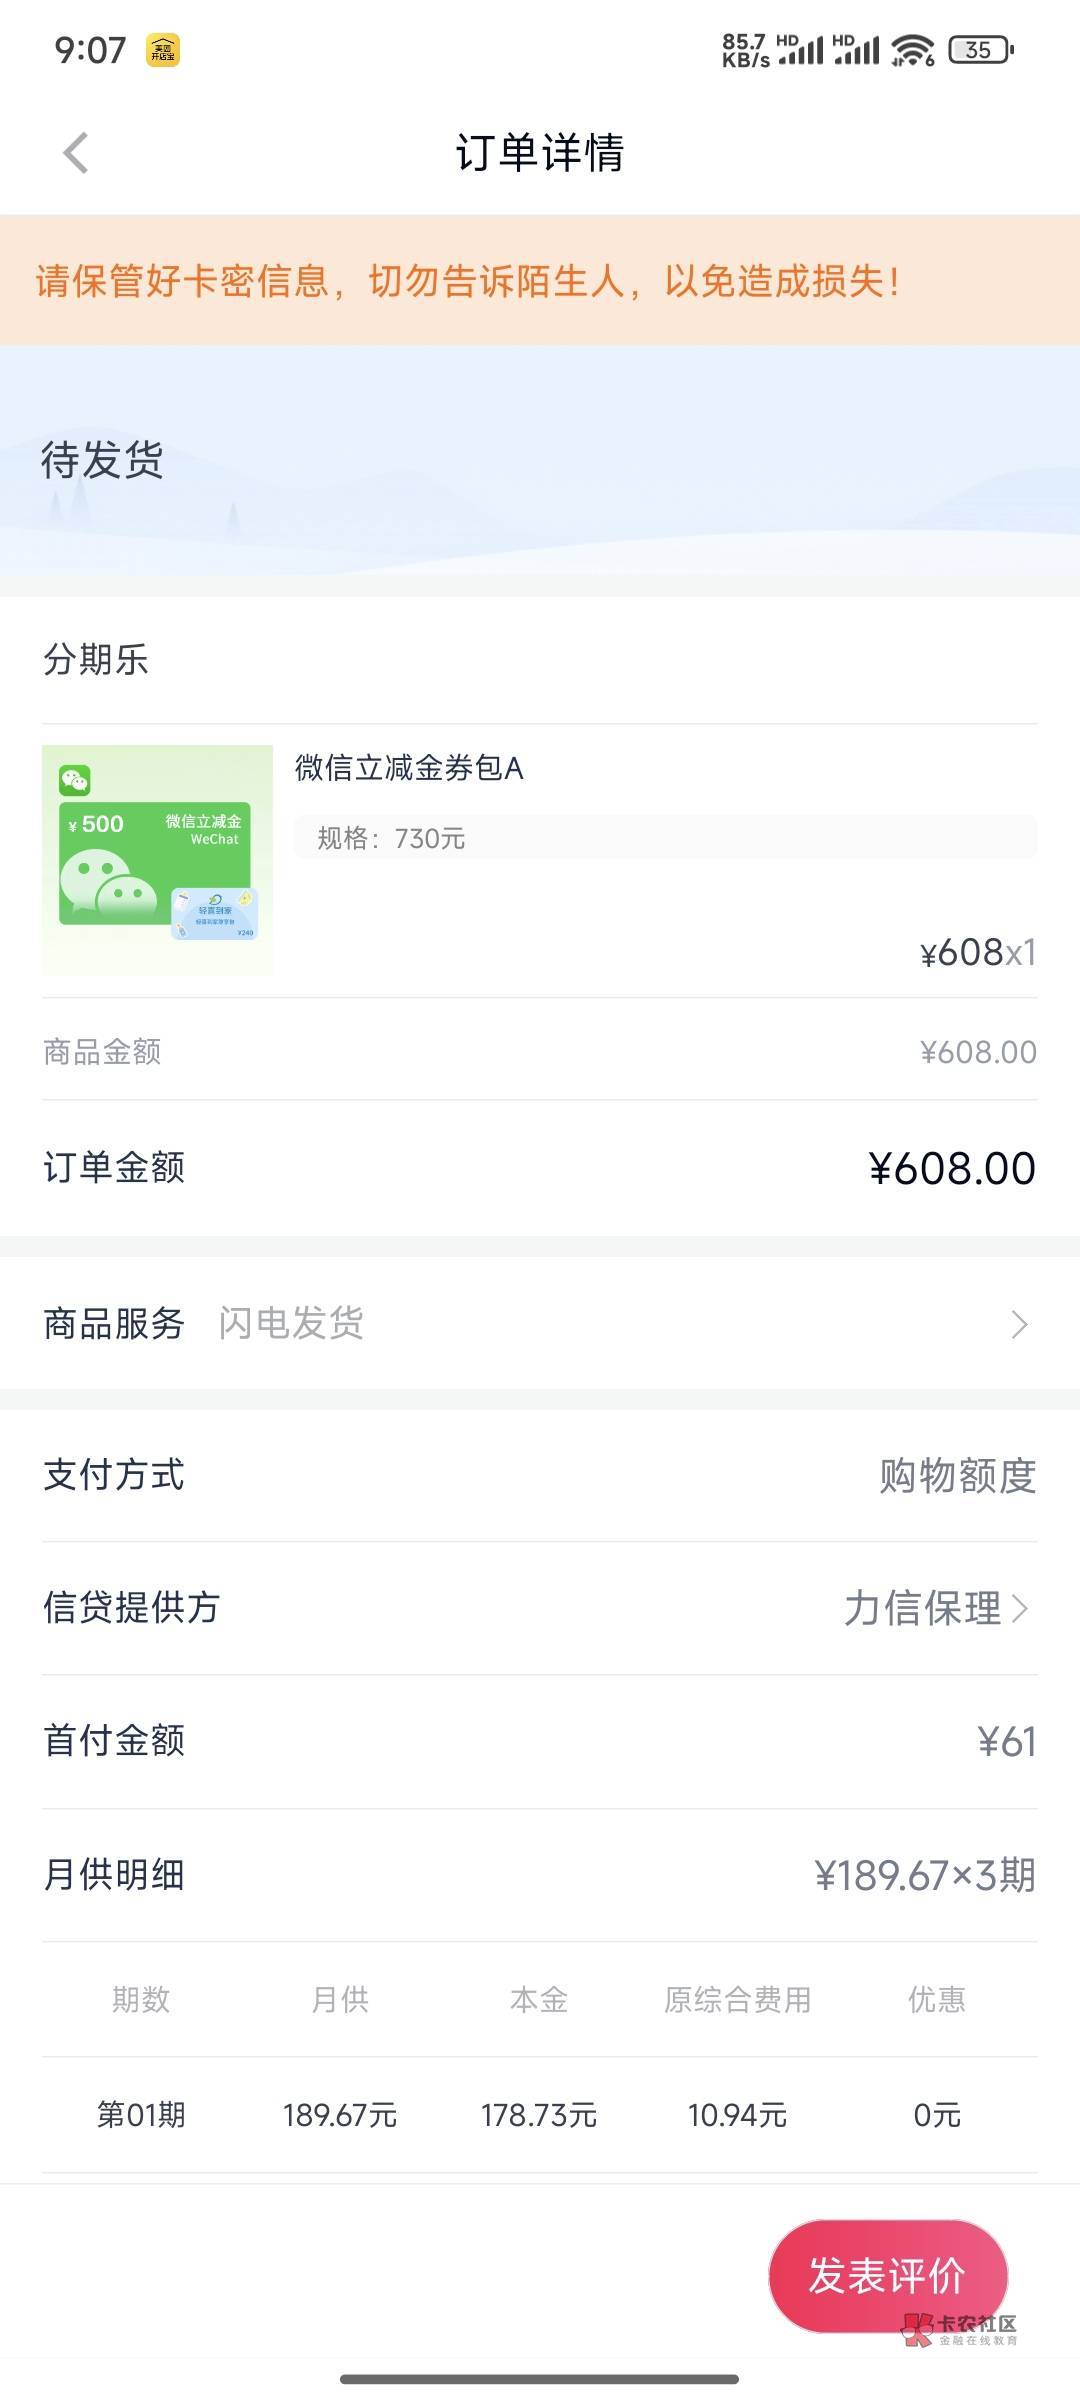1080x2400 pixels.
Task: Open the 微信立减金券包A product title
Action: (x=409, y=768)
